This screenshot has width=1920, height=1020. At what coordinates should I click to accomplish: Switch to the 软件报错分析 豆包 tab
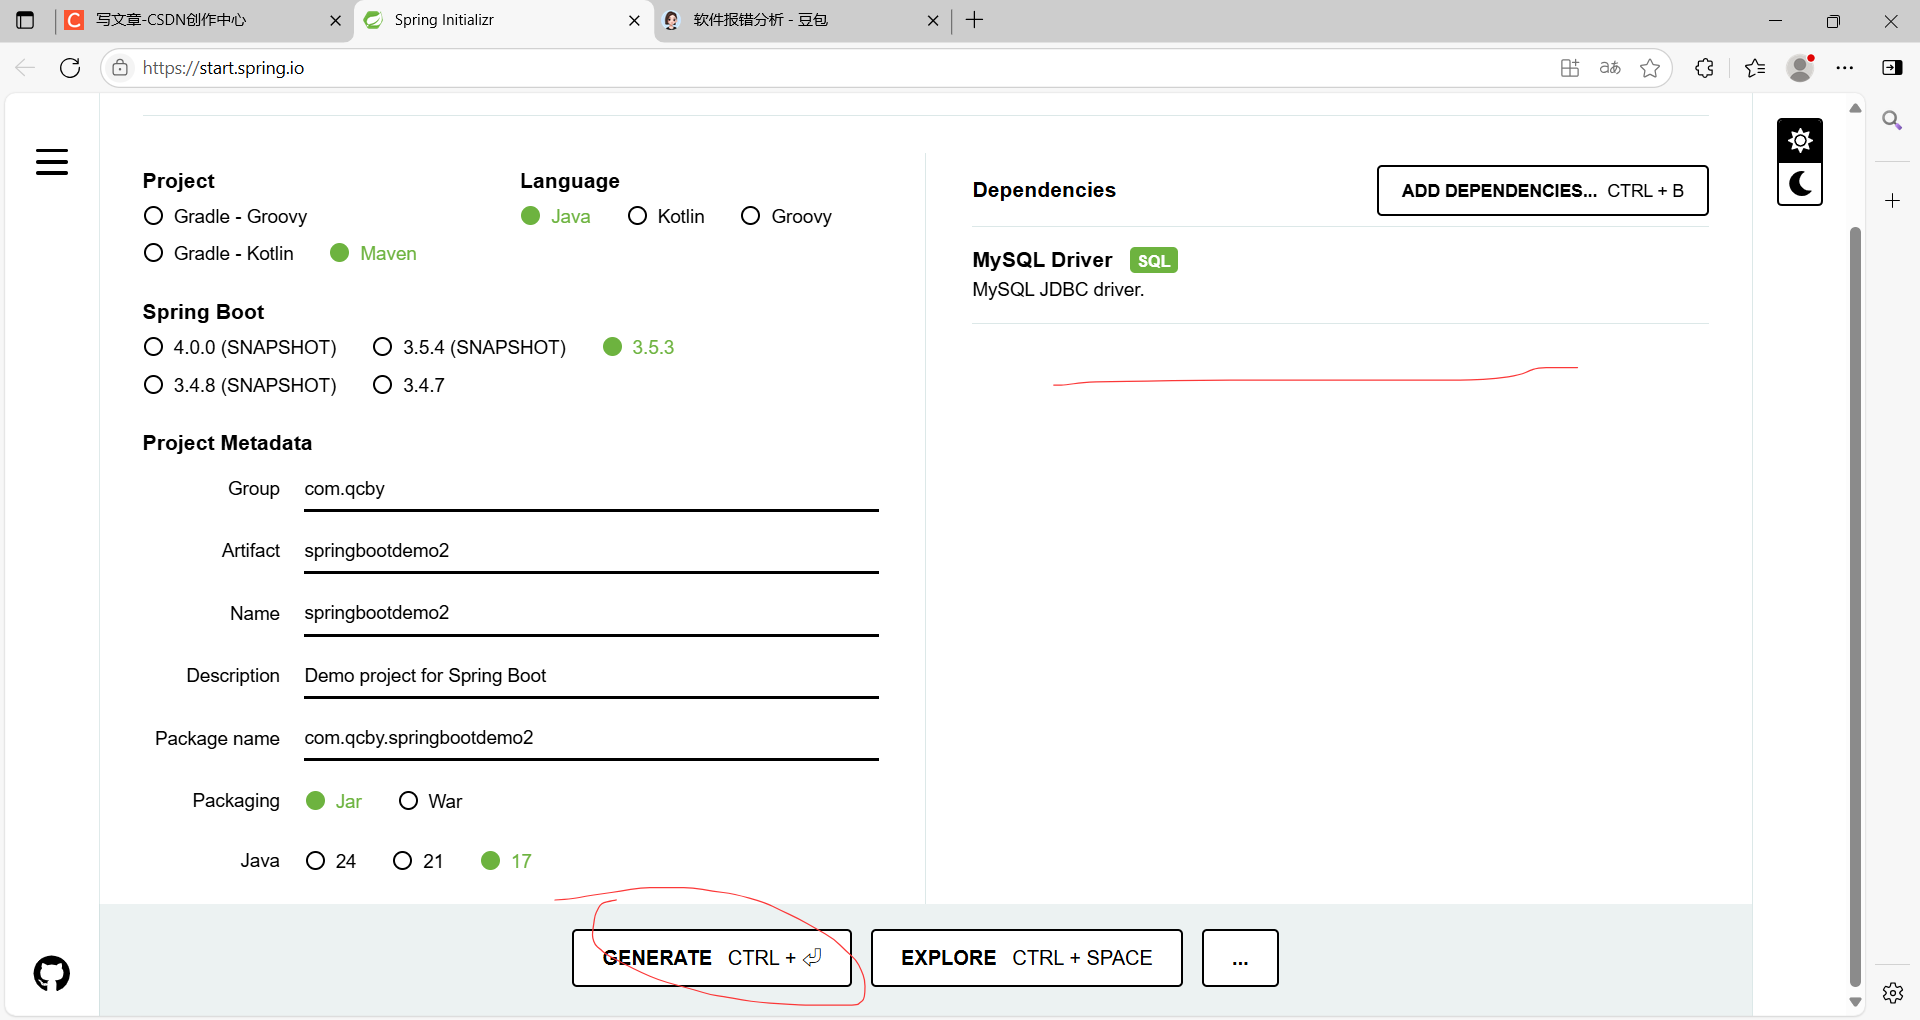pyautogui.click(x=800, y=20)
